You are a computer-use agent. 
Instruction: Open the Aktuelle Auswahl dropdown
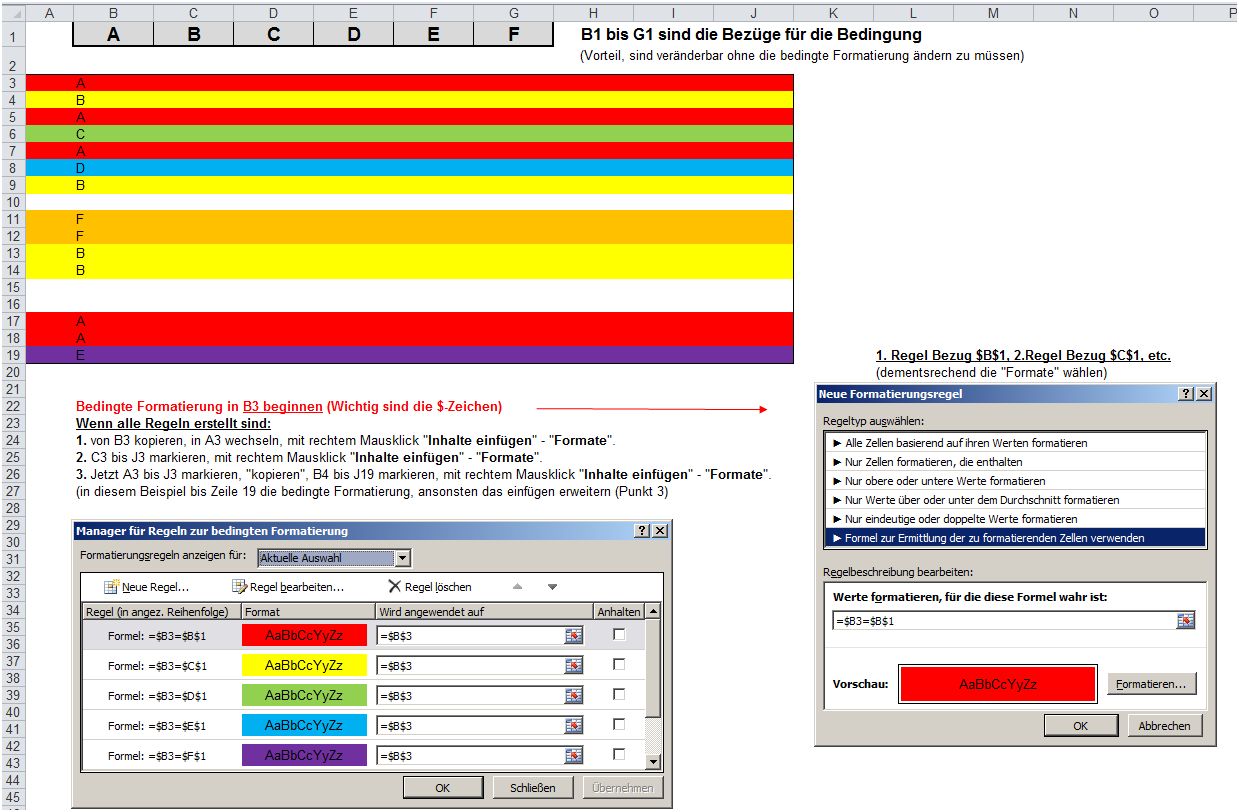402,558
